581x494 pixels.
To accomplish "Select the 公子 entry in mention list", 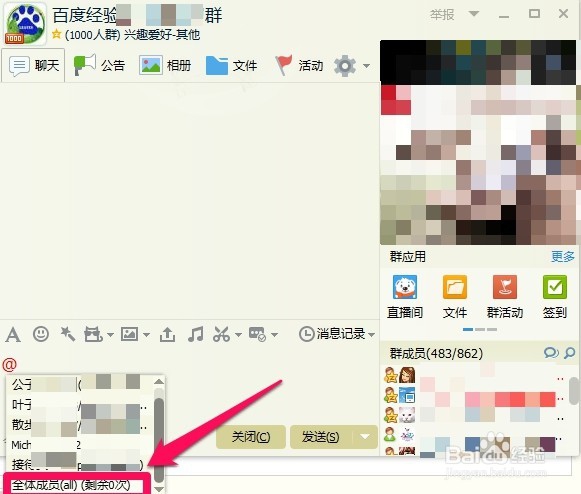I will click(x=80, y=384).
